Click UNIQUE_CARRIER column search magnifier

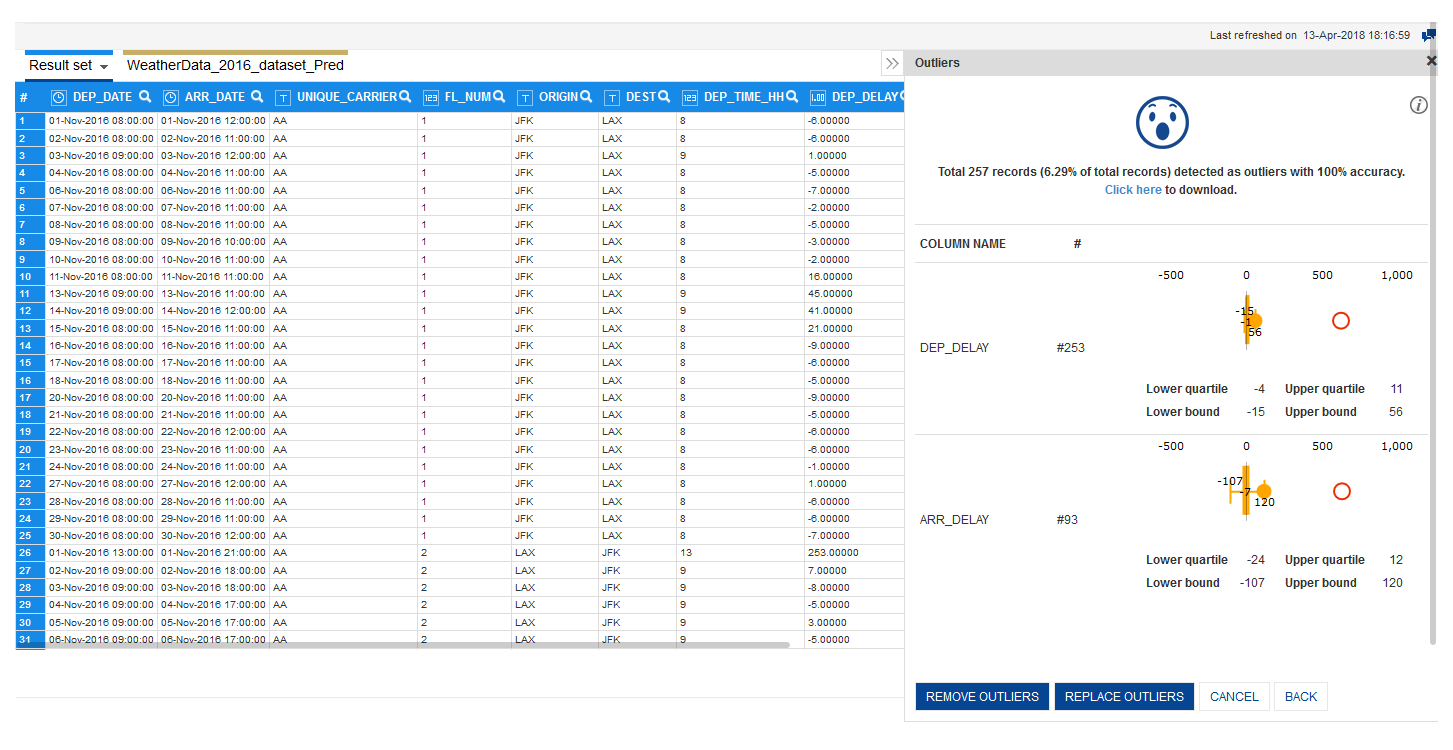tap(405, 97)
